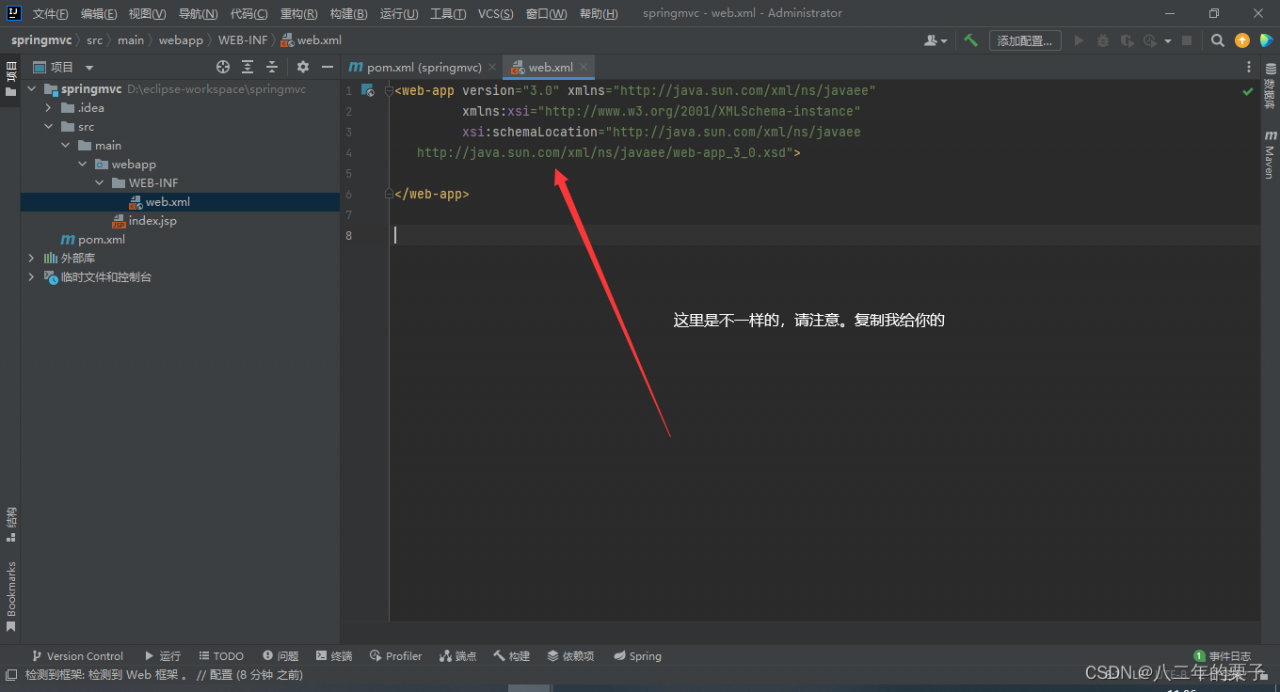
Task: Open the Structure tool window on the left strip
Action: tap(11, 524)
